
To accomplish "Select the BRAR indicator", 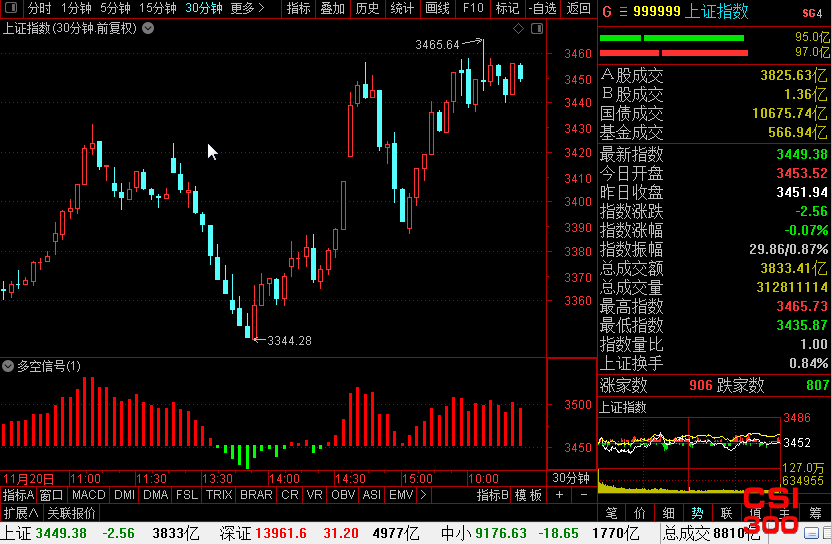I will pyautogui.click(x=256, y=495).
